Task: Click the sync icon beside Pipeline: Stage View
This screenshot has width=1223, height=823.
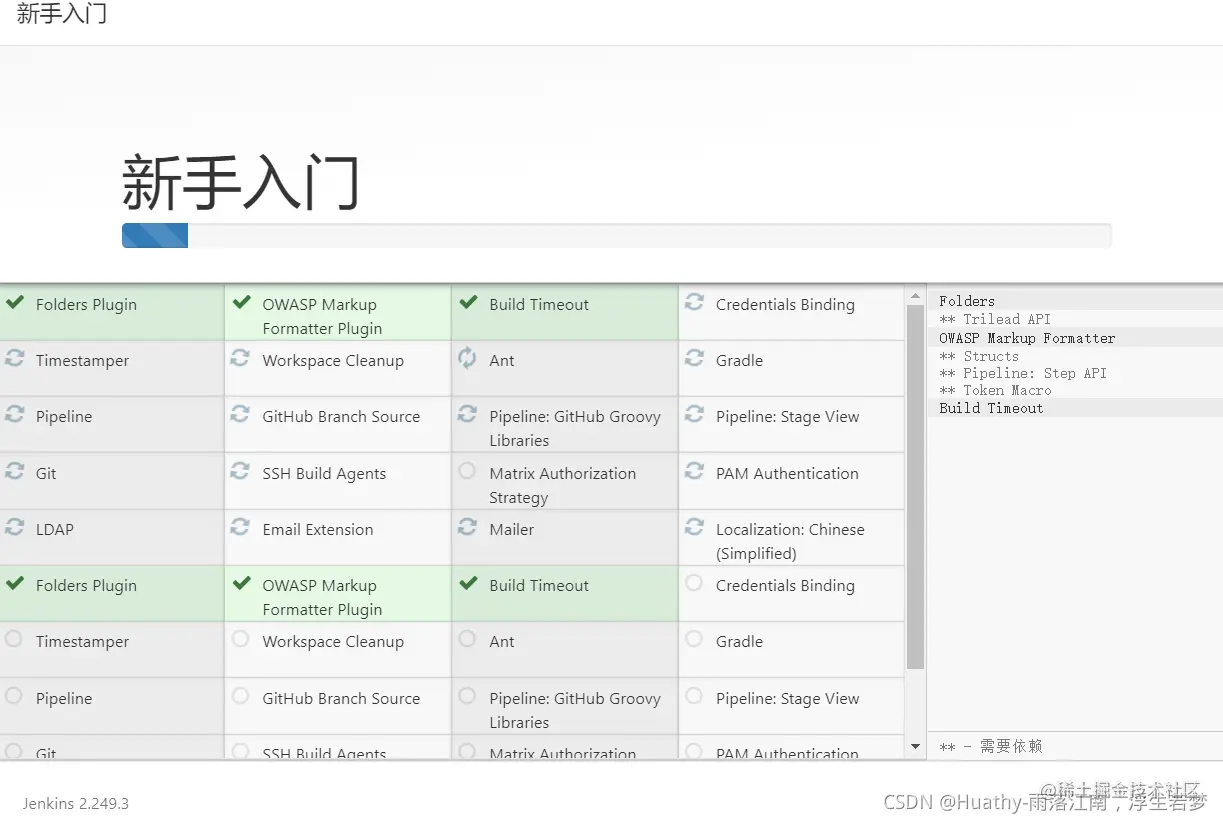Action: point(694,414)
